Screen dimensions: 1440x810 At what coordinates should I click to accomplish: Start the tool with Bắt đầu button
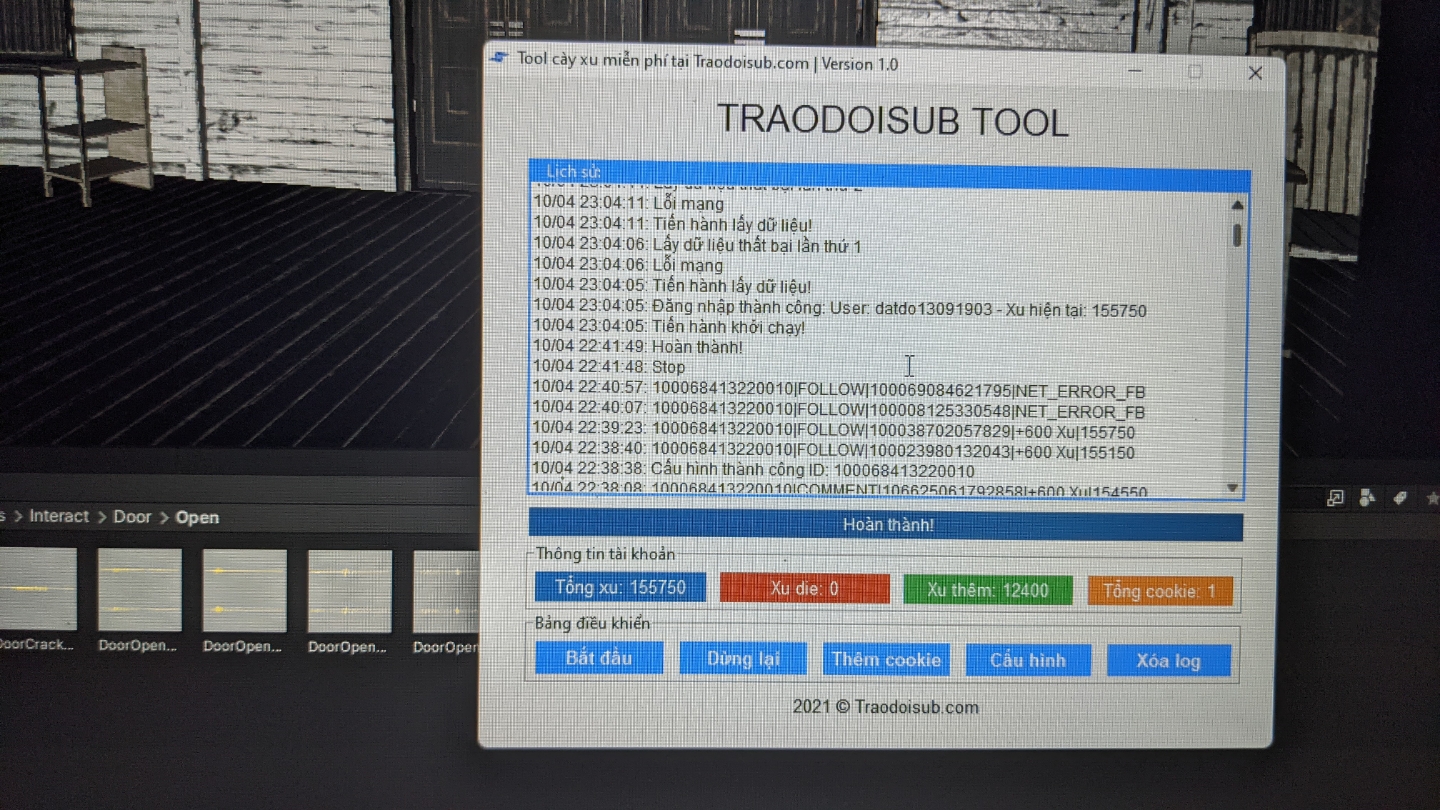pyautogui.click(x=599, y=659)
